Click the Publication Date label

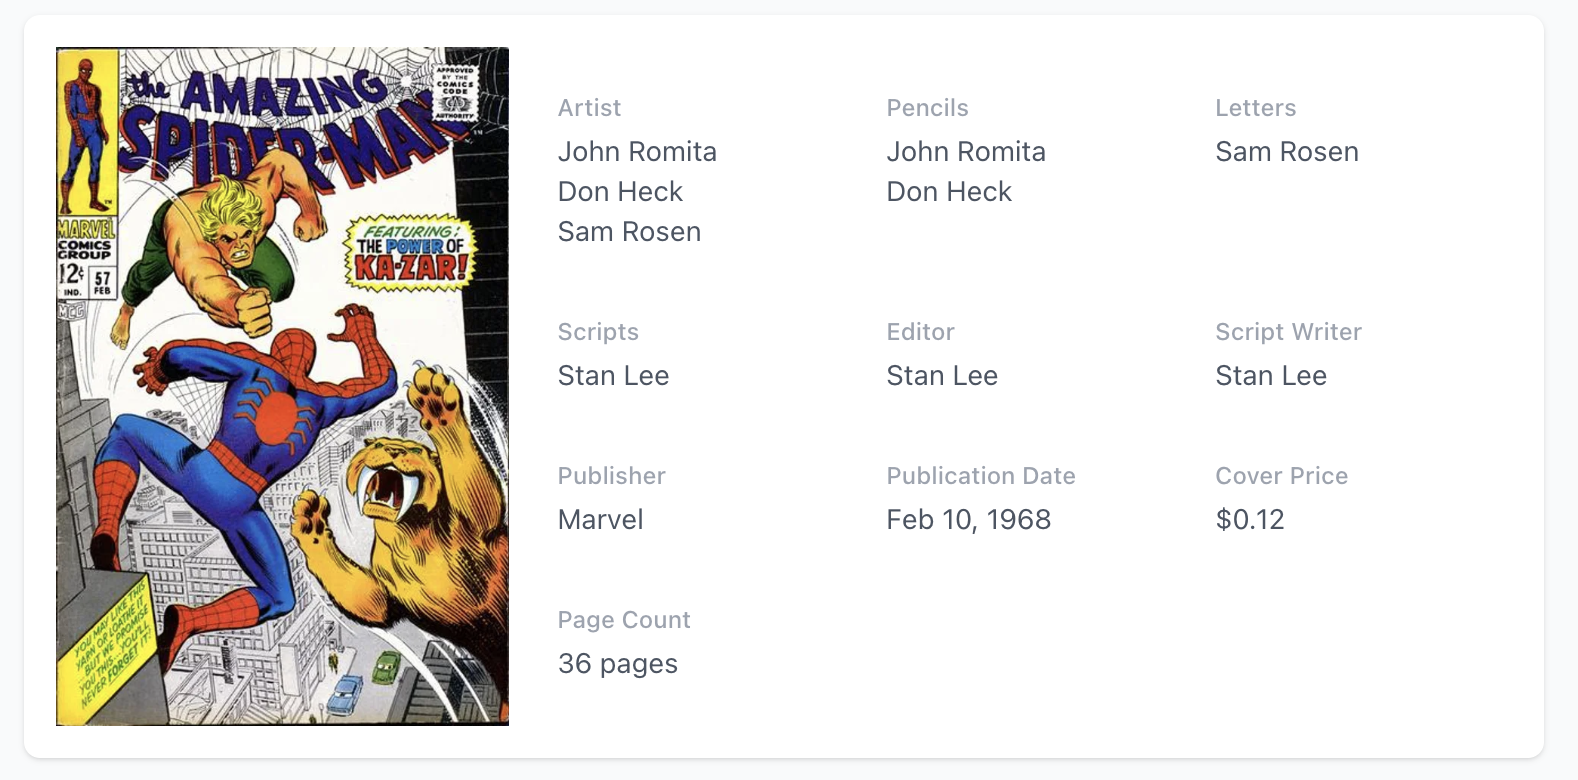coord(980,476)
